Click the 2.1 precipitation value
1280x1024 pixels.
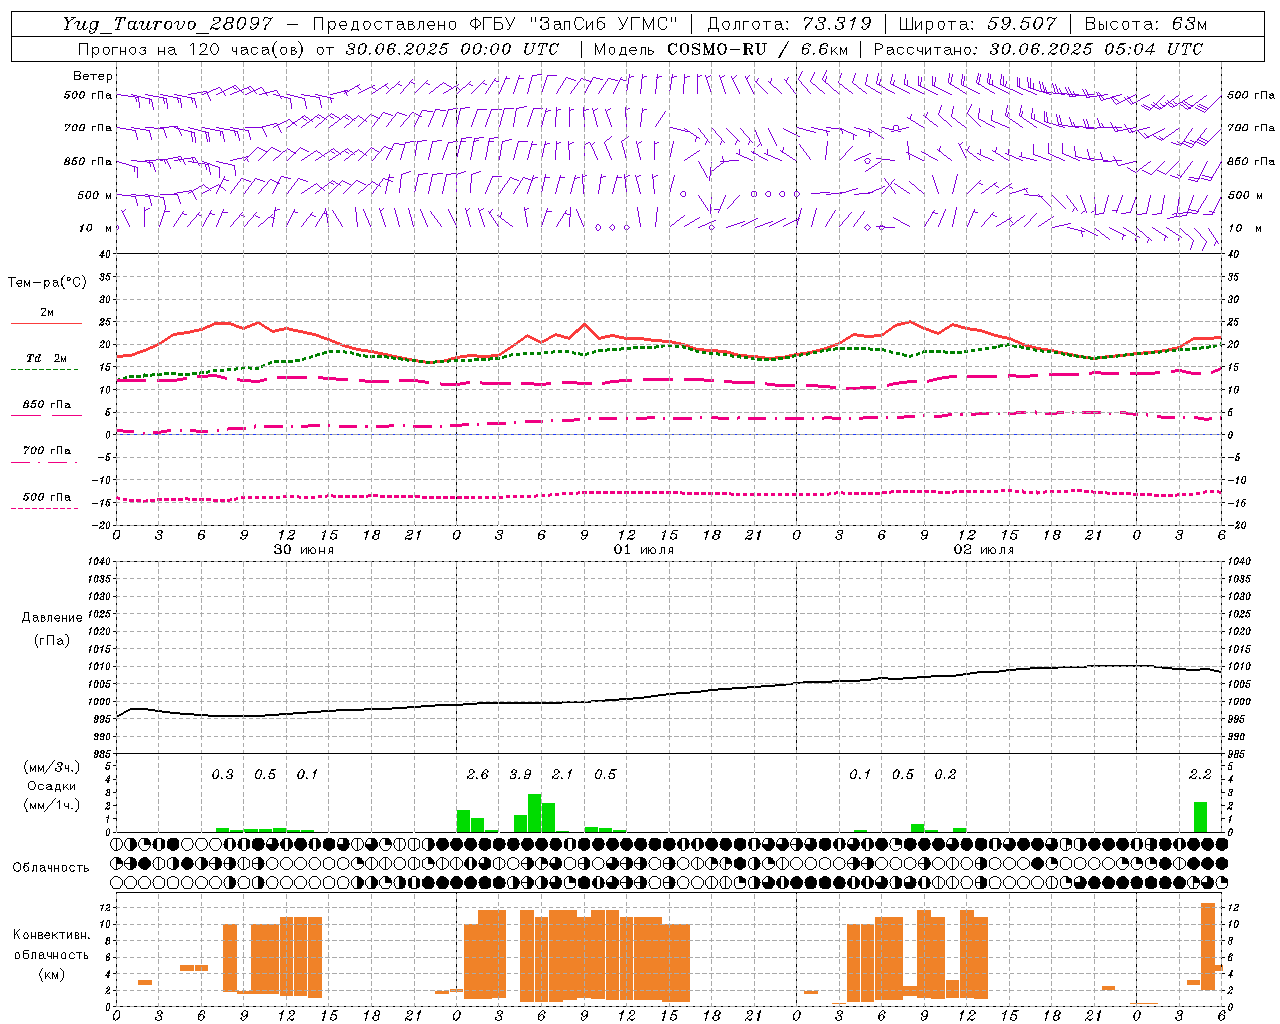(x=562, y=774)
